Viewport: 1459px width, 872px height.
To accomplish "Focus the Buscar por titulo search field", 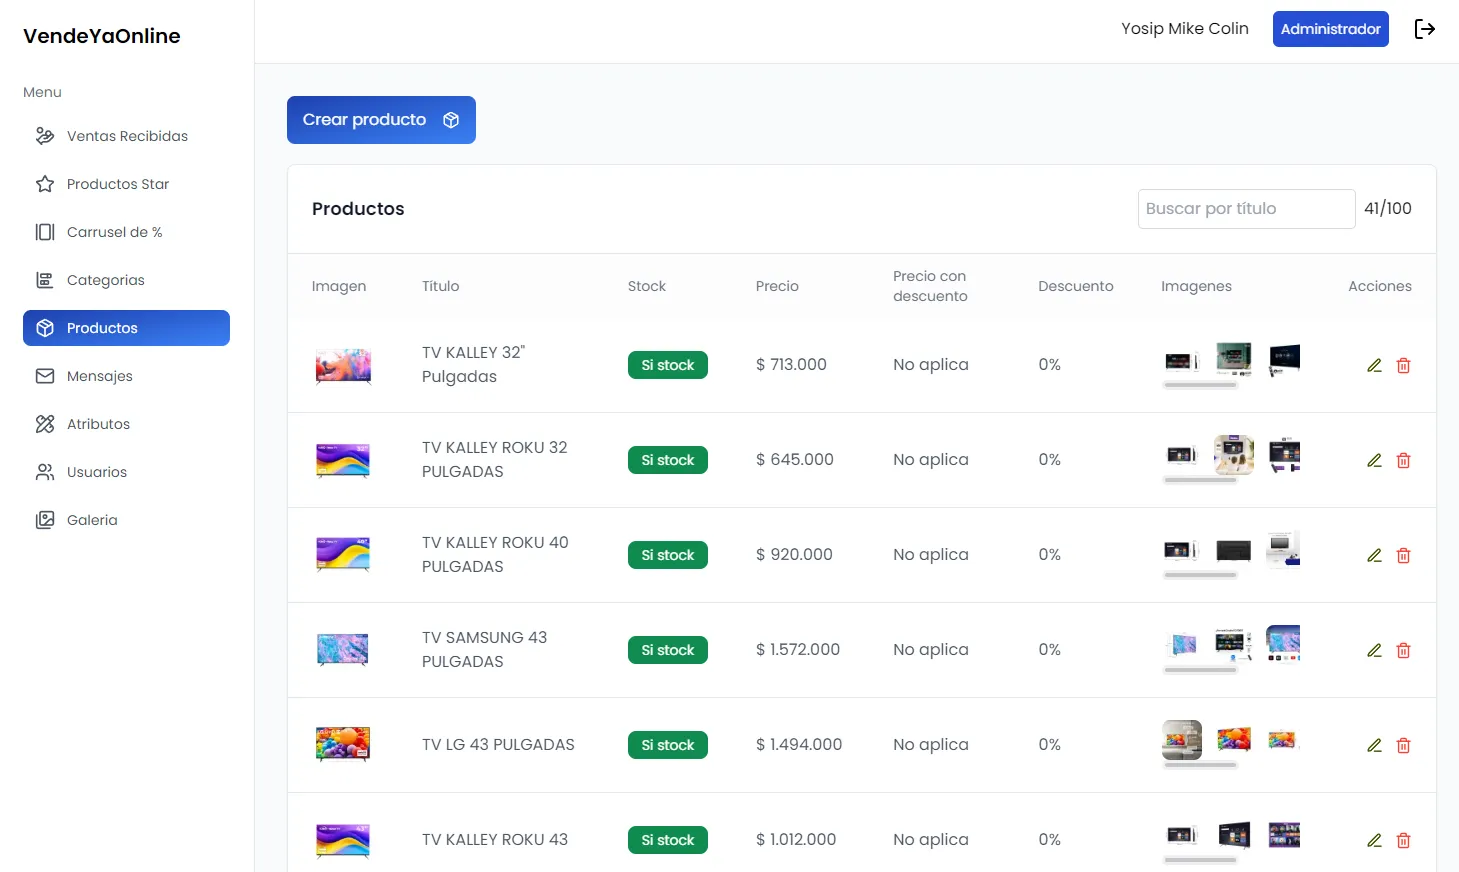I will (x=1246, y=209).
